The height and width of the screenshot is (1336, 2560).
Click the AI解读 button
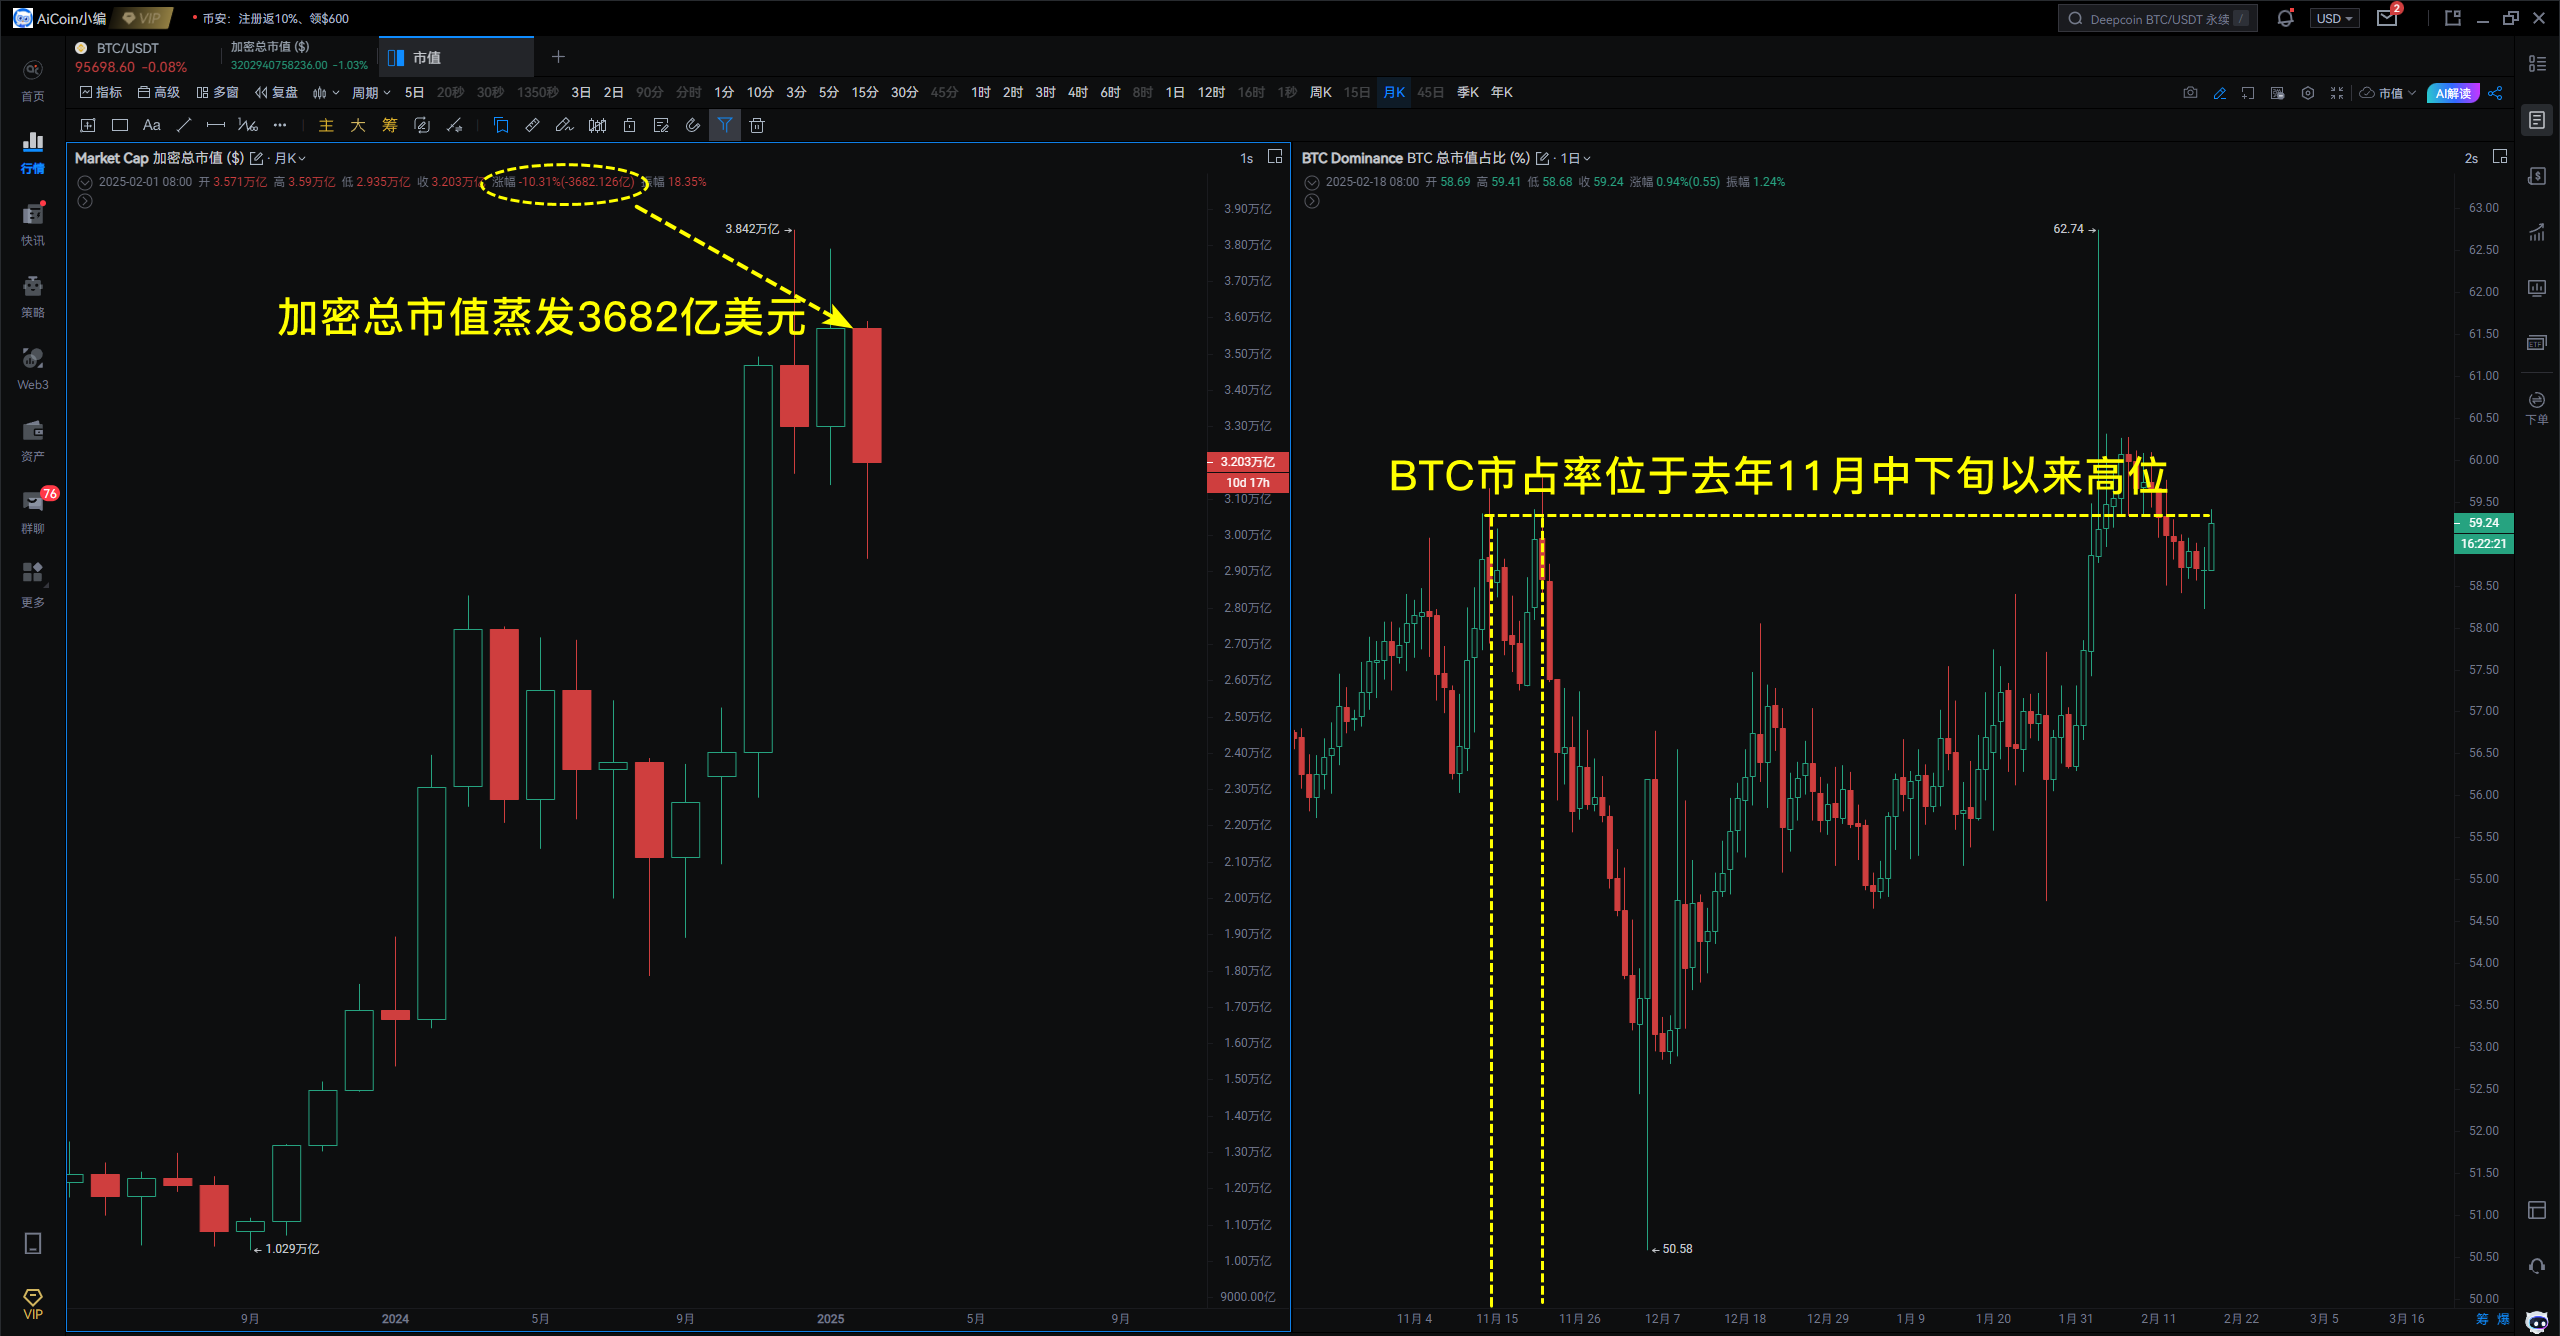(2453, 93)
